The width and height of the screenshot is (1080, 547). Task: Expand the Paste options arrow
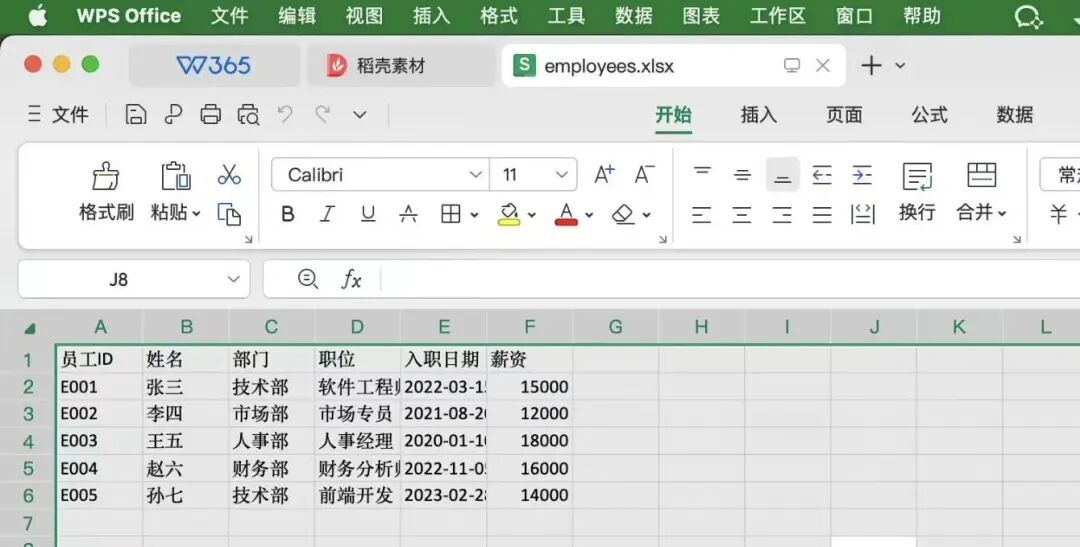click(x=196, y=214)
